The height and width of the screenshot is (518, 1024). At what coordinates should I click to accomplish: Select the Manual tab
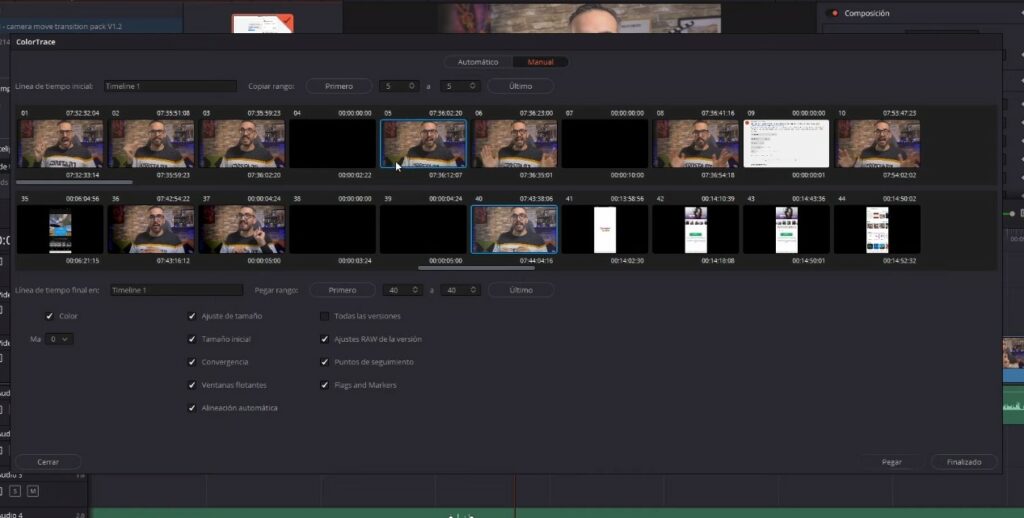pos(541,62)
